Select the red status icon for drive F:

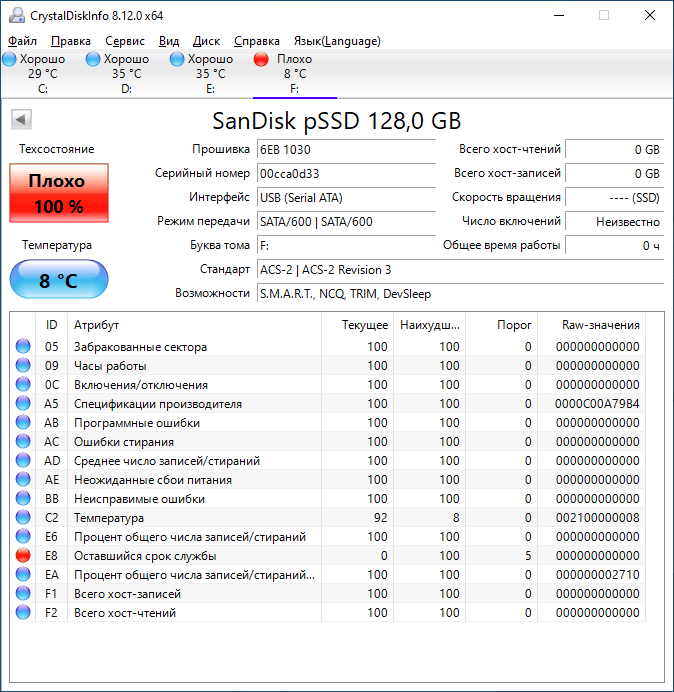click(261, 59)
